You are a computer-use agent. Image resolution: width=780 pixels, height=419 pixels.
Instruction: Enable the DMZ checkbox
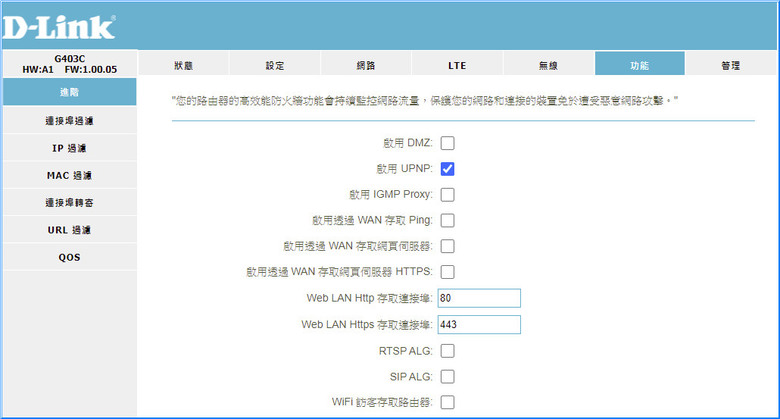pos(447,143)
